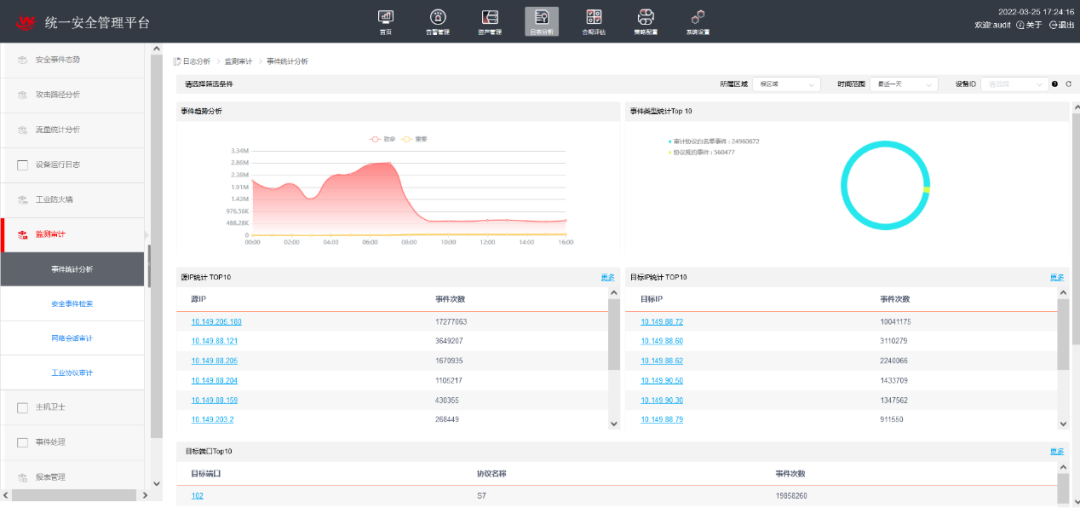Click the 退出 logout icon
1080x508 pixels.
point(1052,25)
